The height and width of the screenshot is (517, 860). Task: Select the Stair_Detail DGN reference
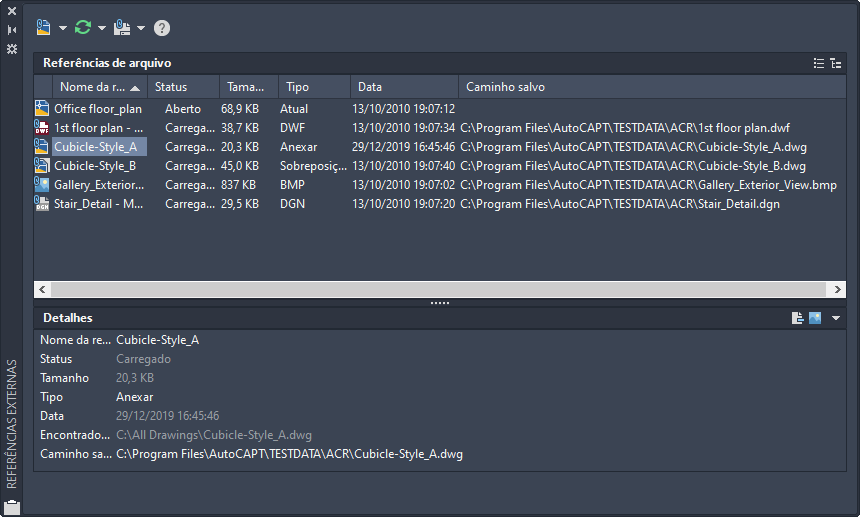[x=97, y=204]
